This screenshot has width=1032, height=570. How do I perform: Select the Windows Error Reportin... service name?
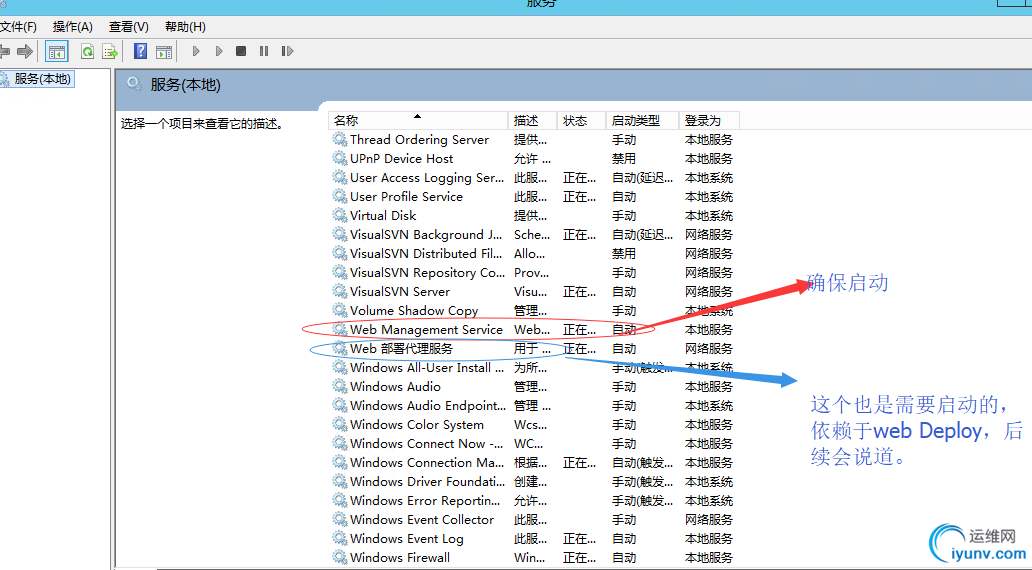coord(425,501)
